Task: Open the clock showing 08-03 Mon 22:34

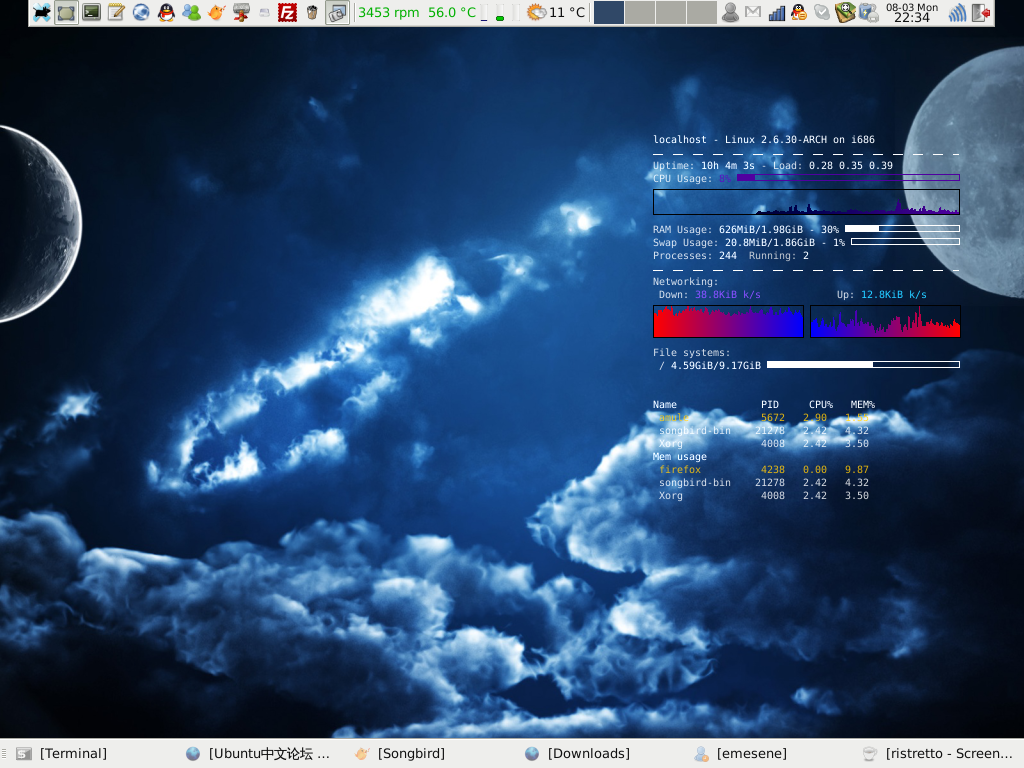Action: coord(912,12)
